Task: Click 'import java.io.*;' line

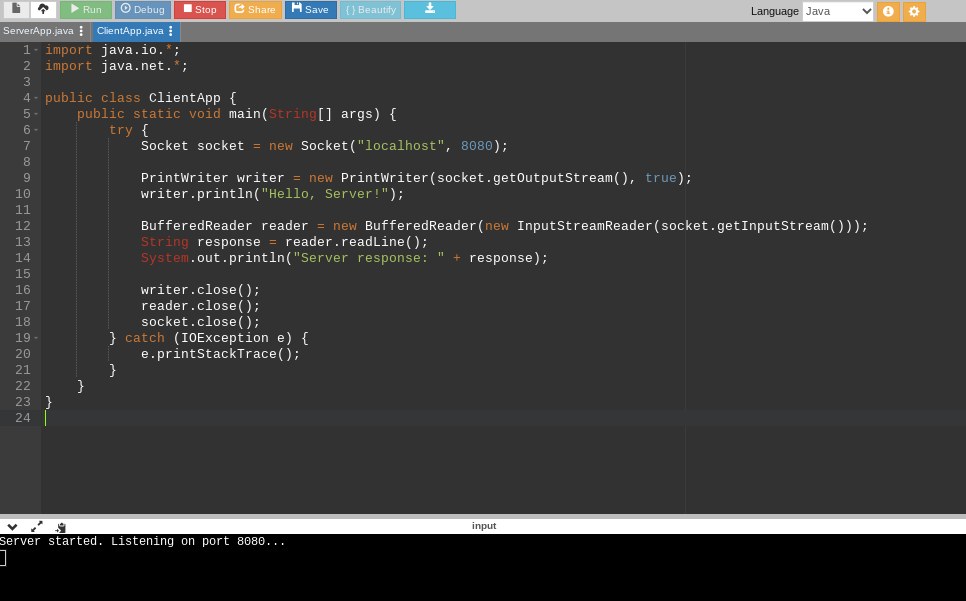Action: click(x=113, y=50)
